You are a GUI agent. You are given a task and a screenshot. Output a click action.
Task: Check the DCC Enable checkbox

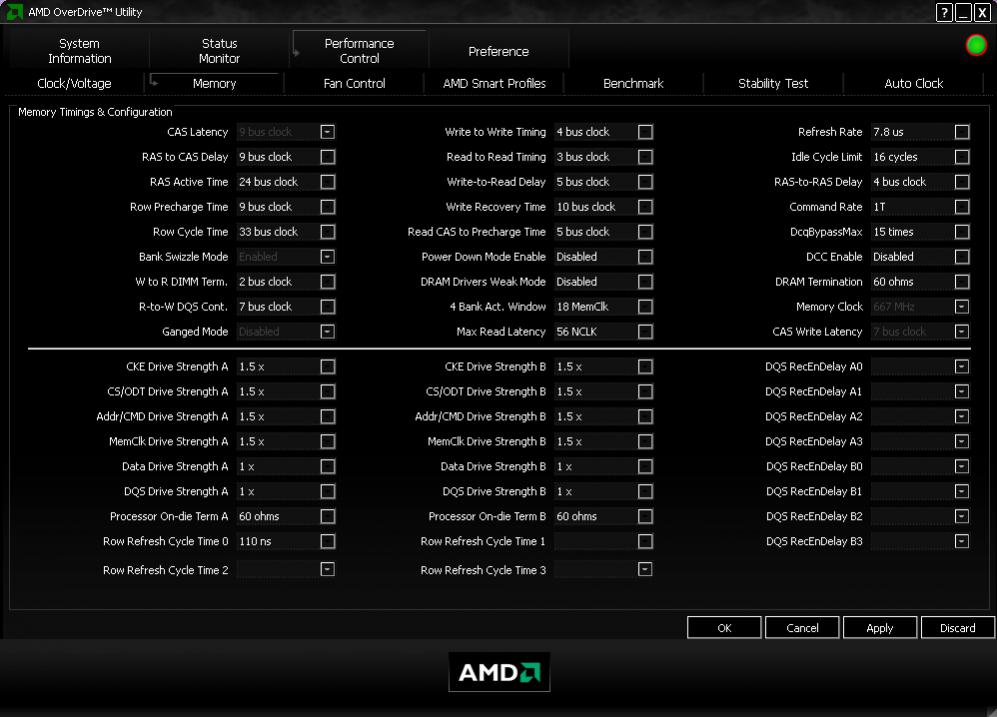click(962, 257)
